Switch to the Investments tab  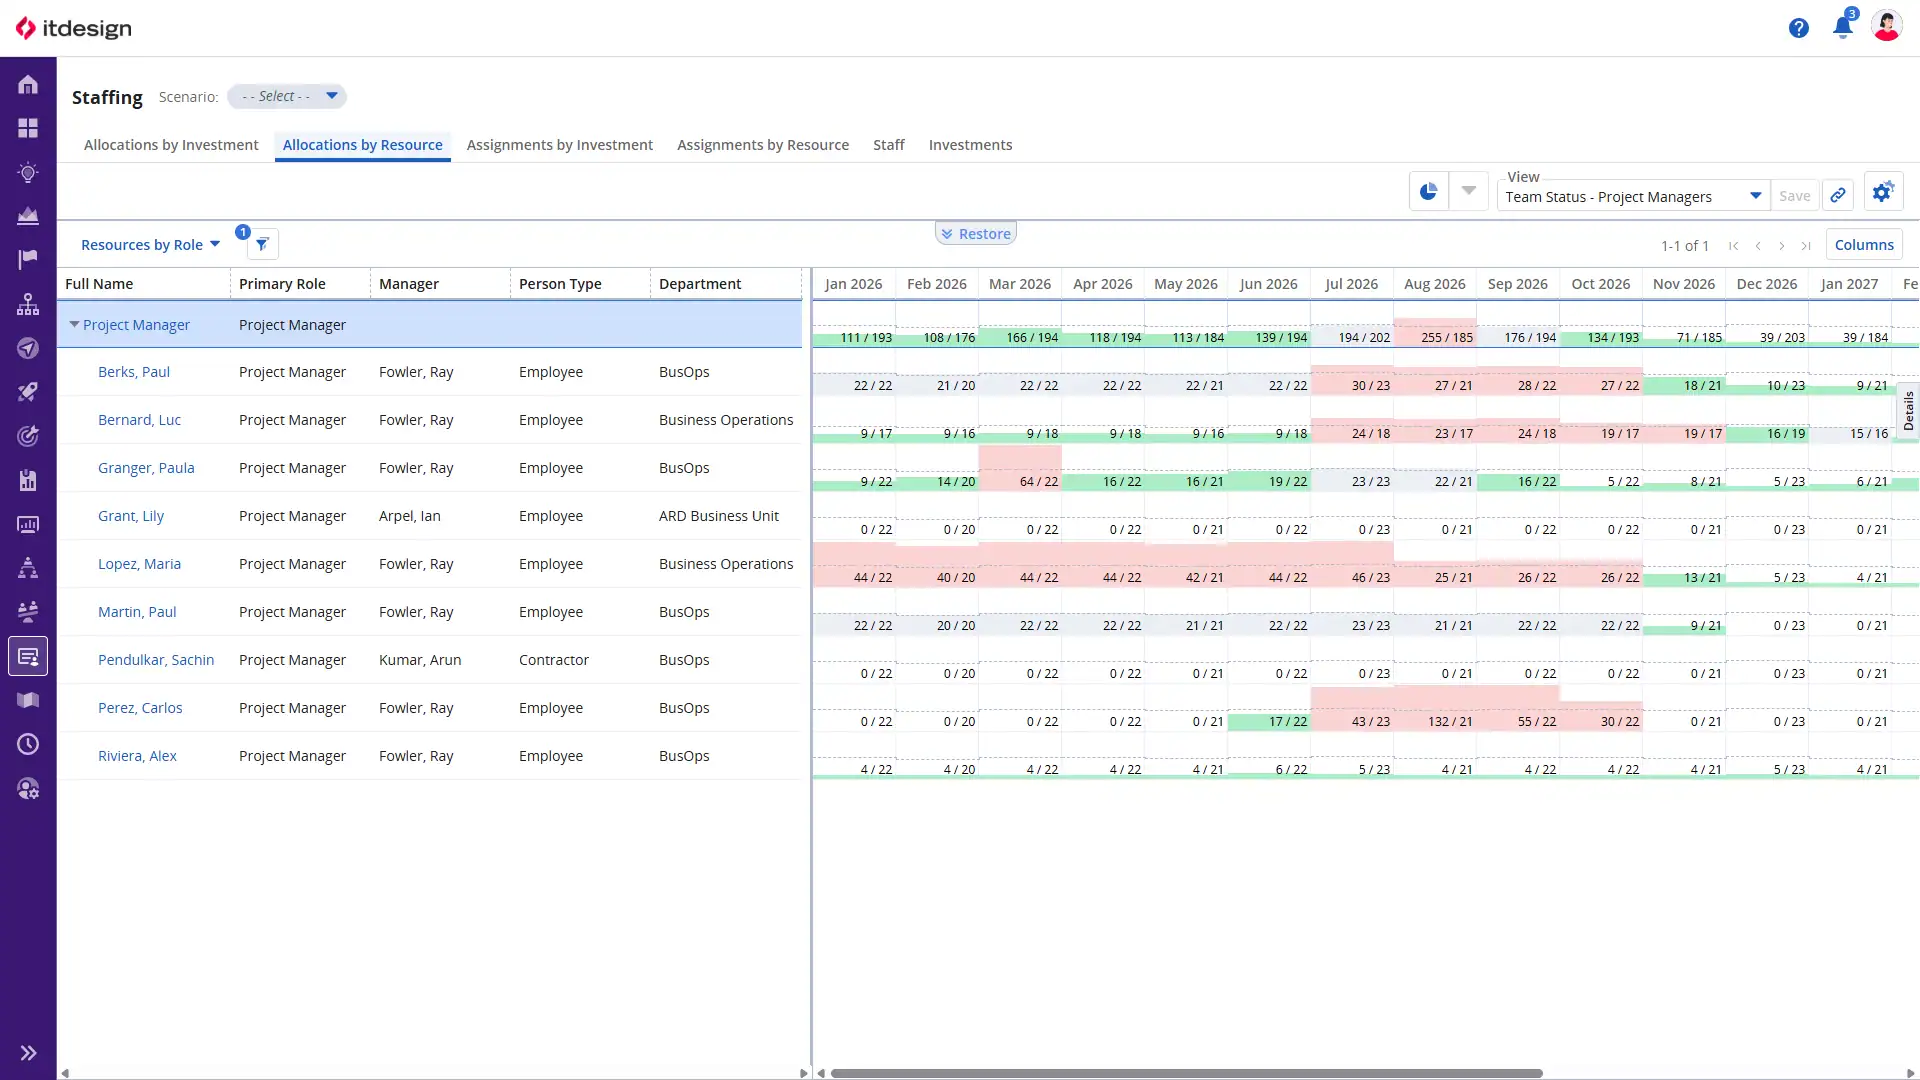(x=970, y=145)
